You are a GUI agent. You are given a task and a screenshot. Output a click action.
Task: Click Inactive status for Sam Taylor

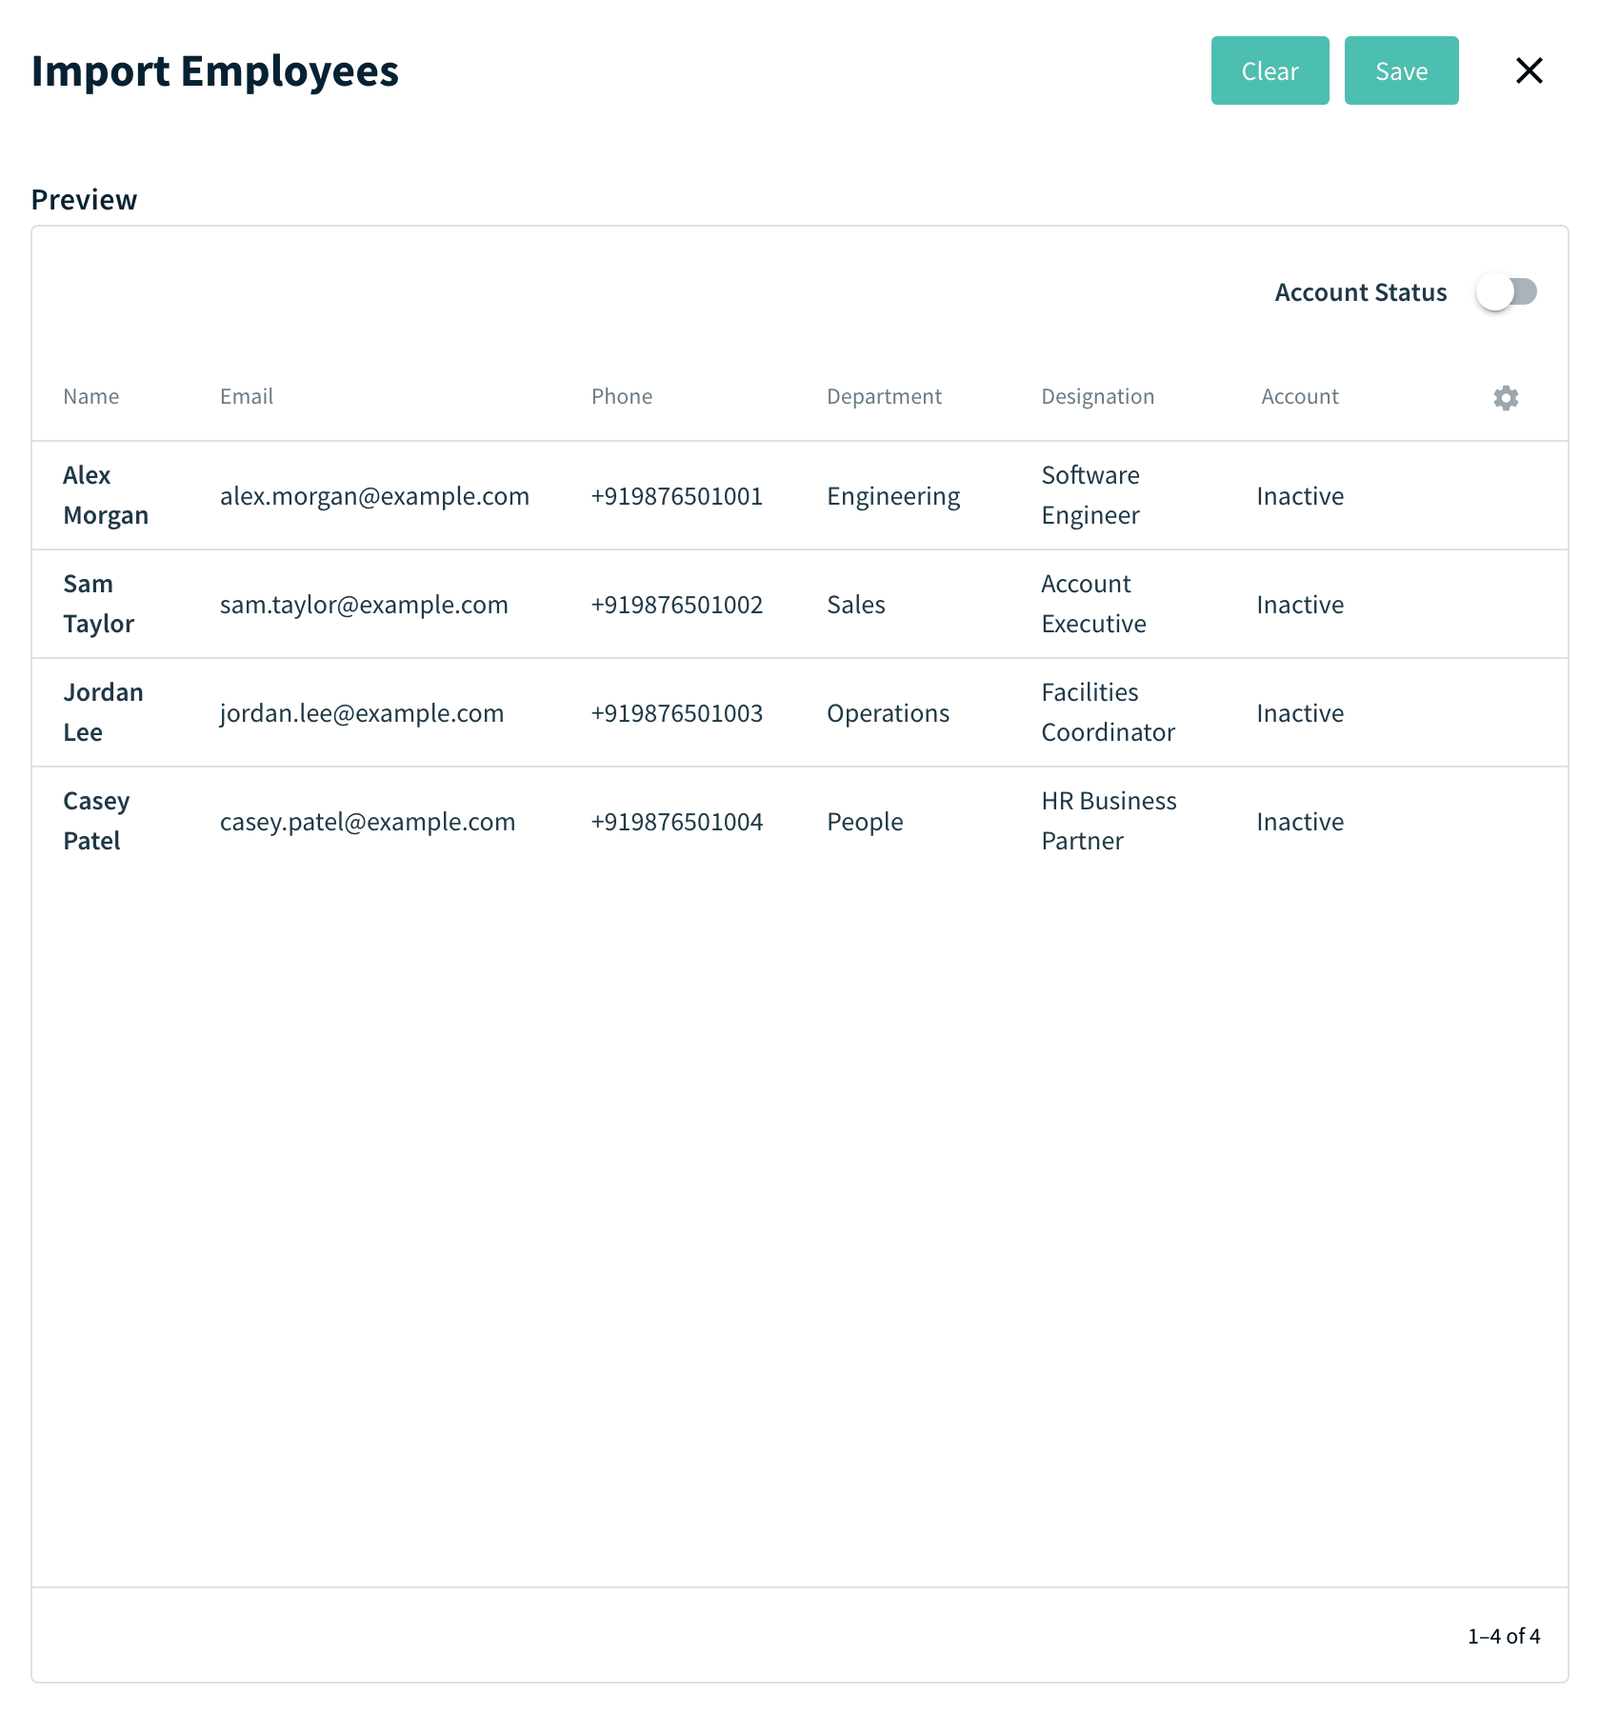pyautogui.click(x=1300, y=605)
